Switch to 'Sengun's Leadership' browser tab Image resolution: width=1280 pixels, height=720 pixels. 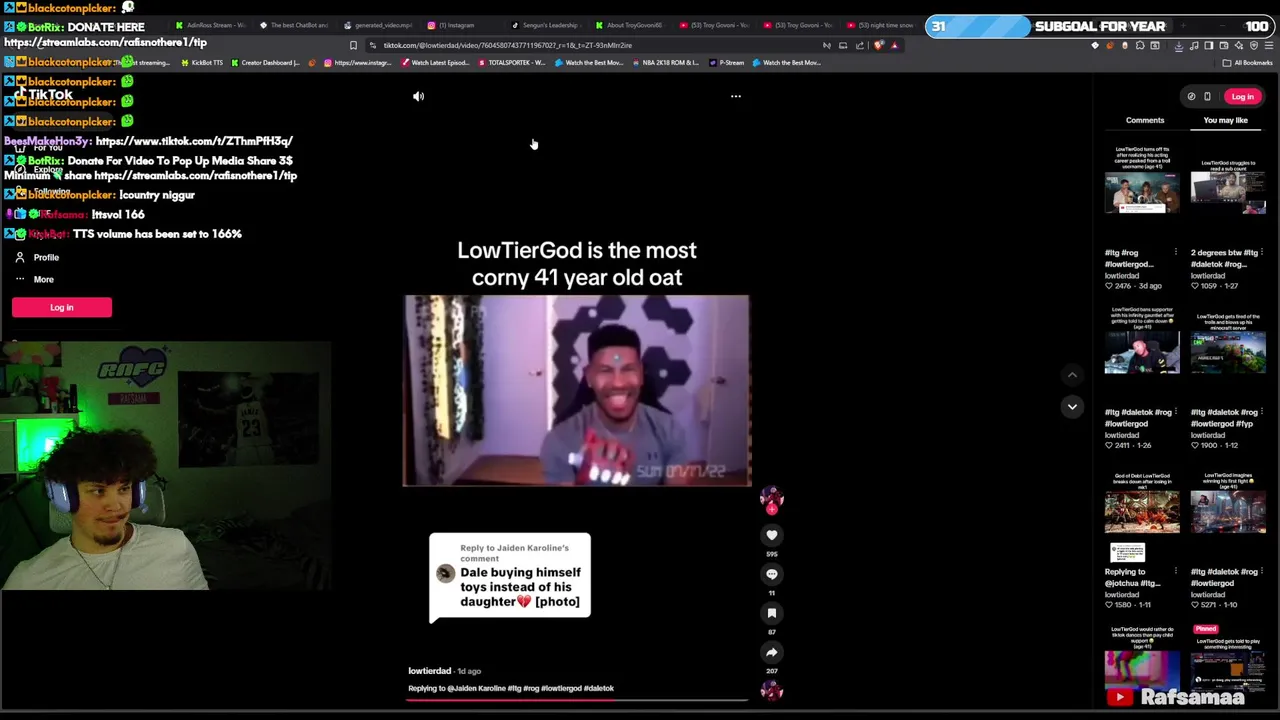(545, 25)
